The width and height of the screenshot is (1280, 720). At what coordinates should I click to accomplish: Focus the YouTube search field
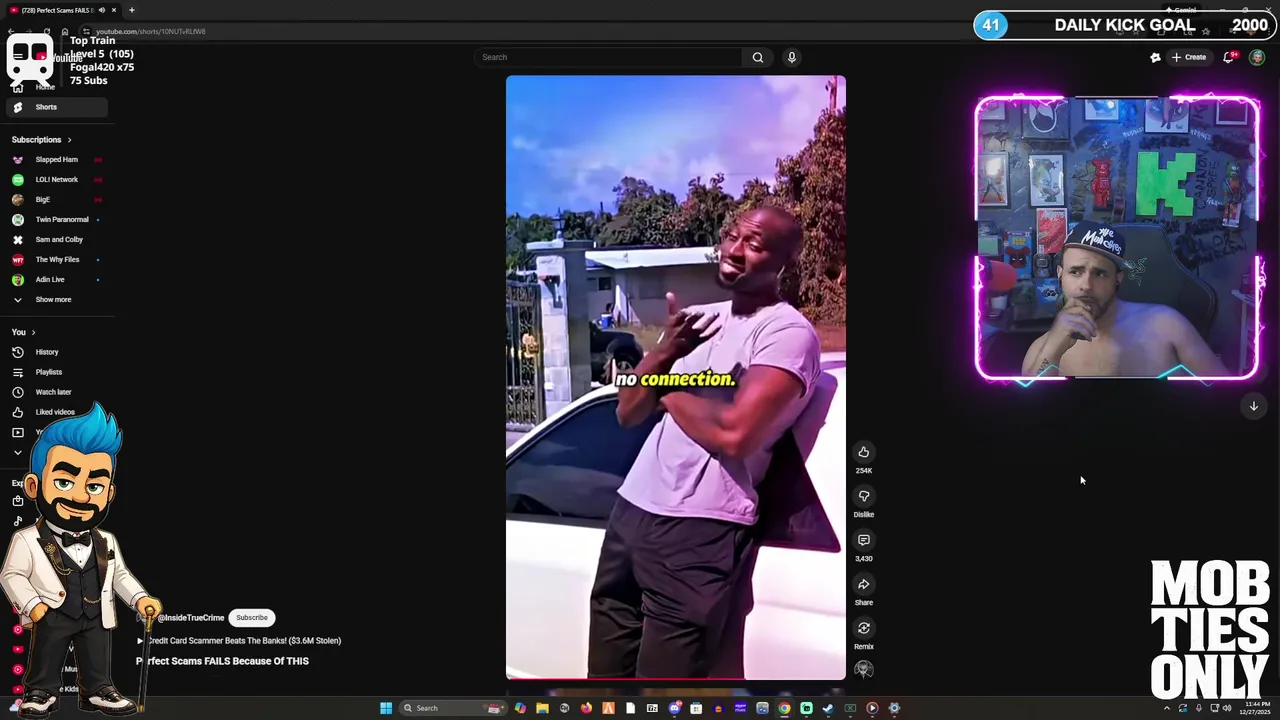pyautogui.click(x=610, y=57)
